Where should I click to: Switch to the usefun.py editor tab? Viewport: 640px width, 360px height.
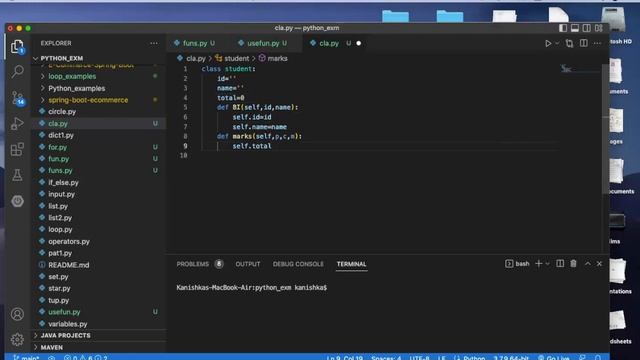pyautogui.click(x=263, y=43)
